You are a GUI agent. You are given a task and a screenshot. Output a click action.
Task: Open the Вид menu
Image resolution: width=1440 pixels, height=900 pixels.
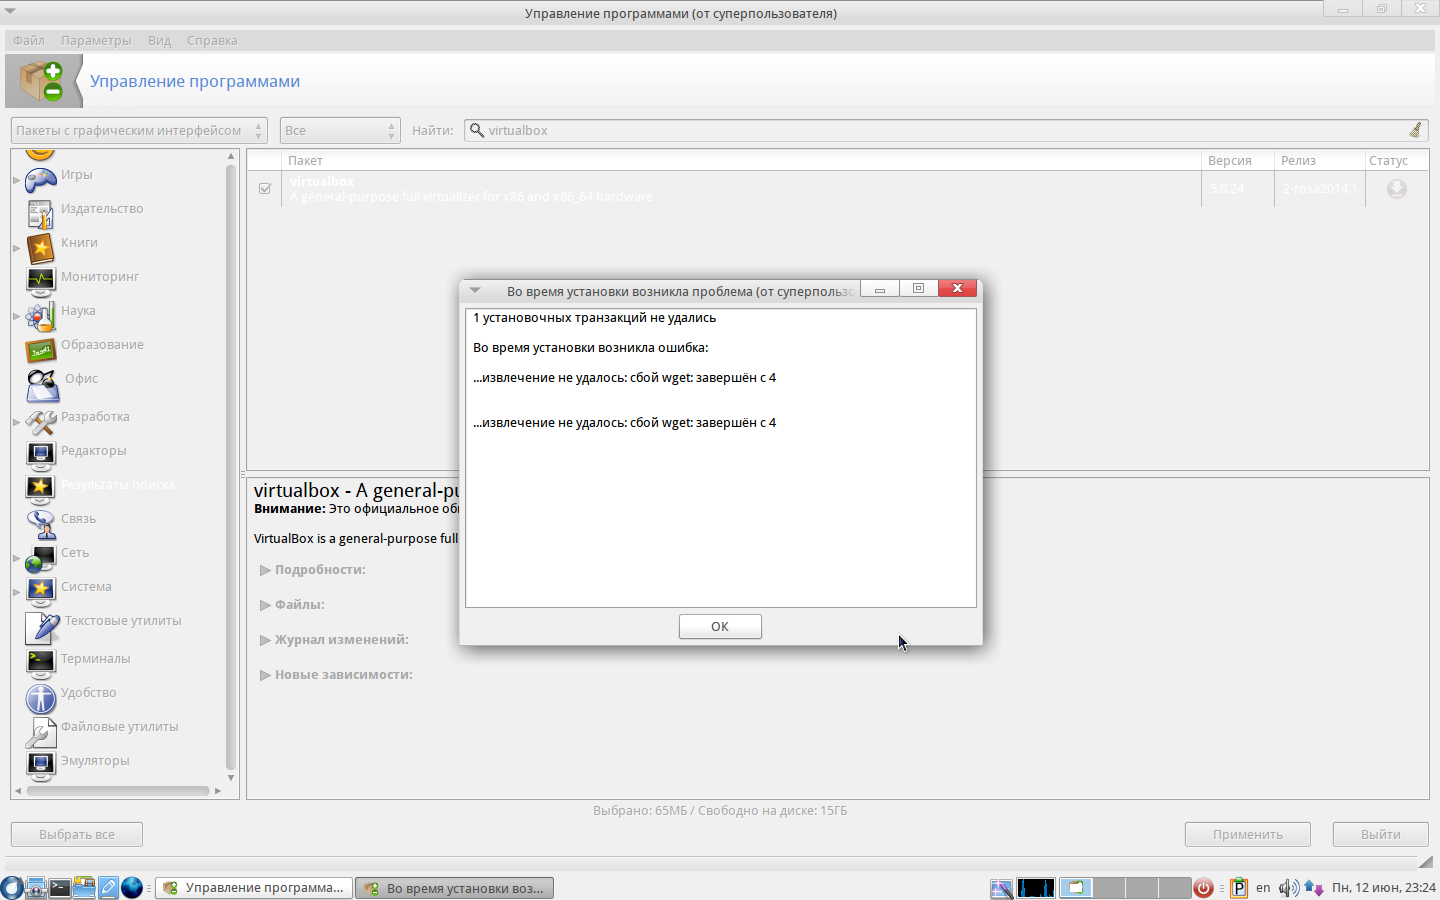[x=160, y=40]
